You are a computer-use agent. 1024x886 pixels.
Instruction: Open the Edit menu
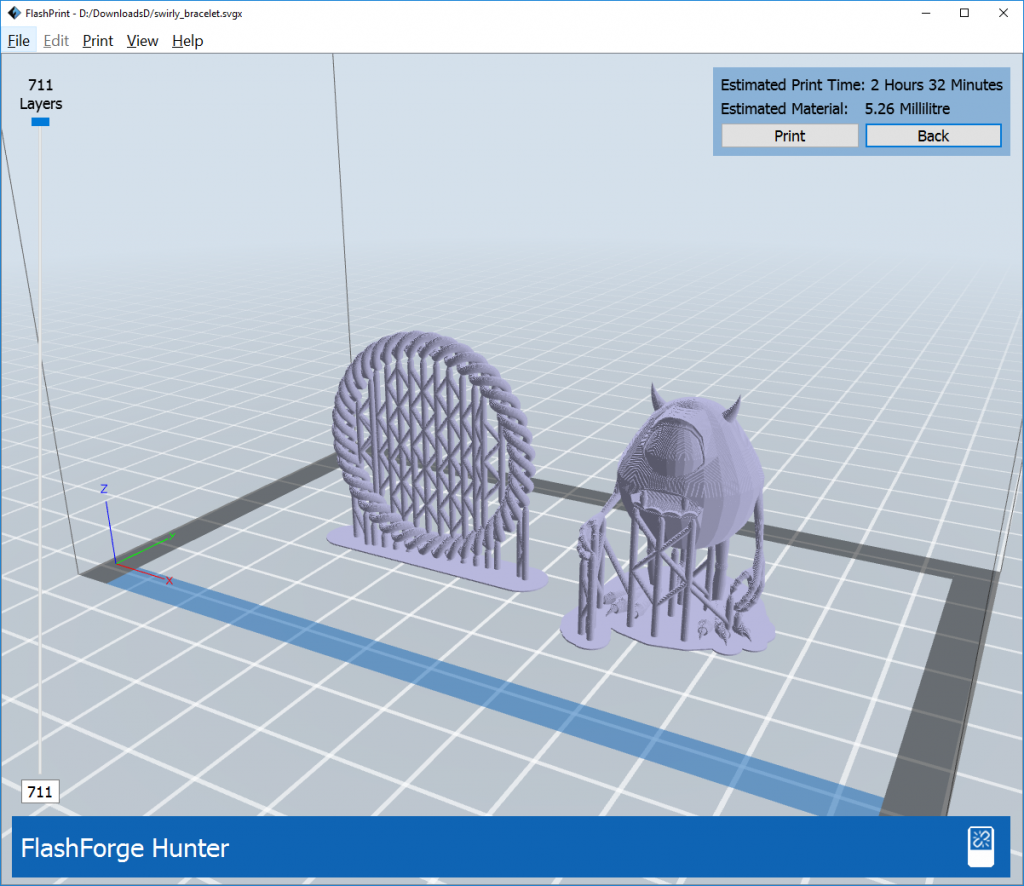pyautogui.click(x=56, y=41)
